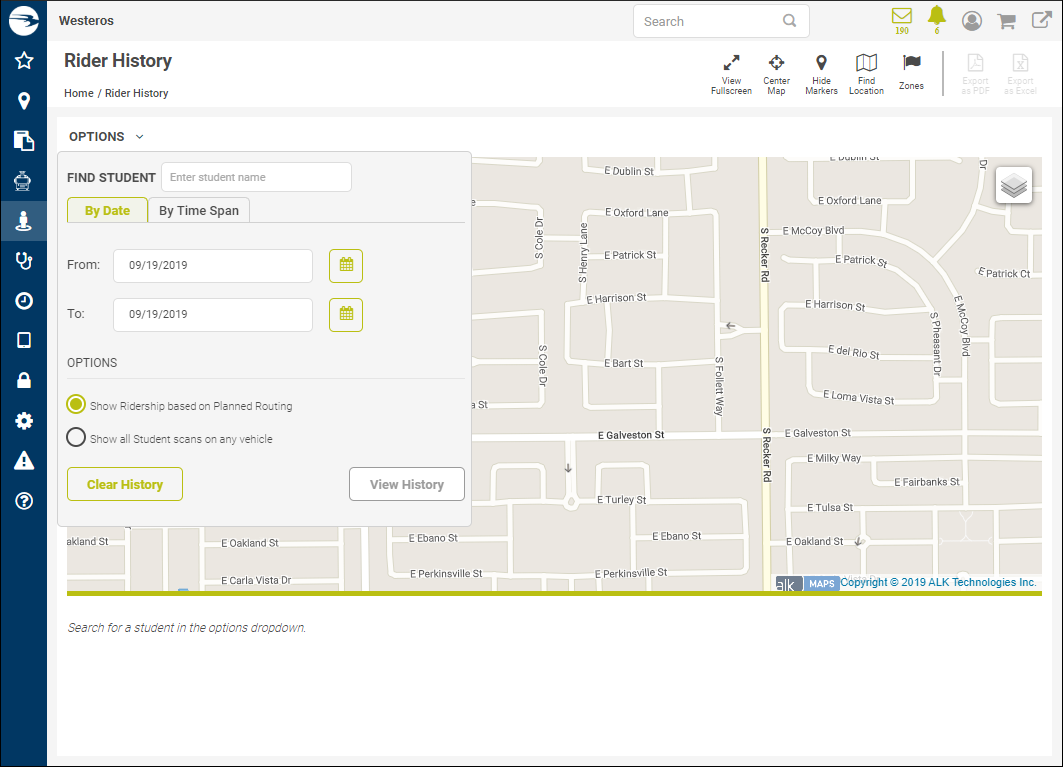
Task: Click the Zones flag tool
Action: click(x=911, y=73)
